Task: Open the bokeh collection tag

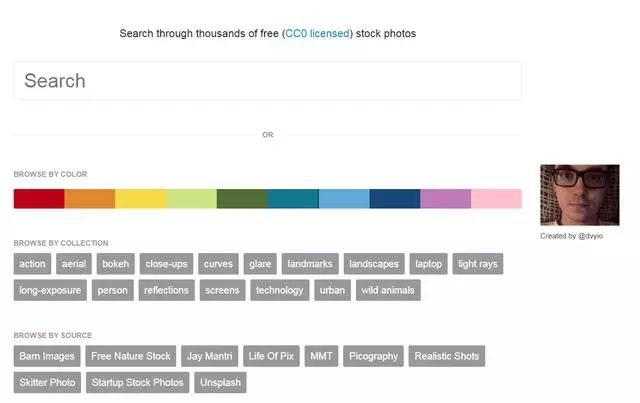Action: pyautogui.click(x=116, y=264)
